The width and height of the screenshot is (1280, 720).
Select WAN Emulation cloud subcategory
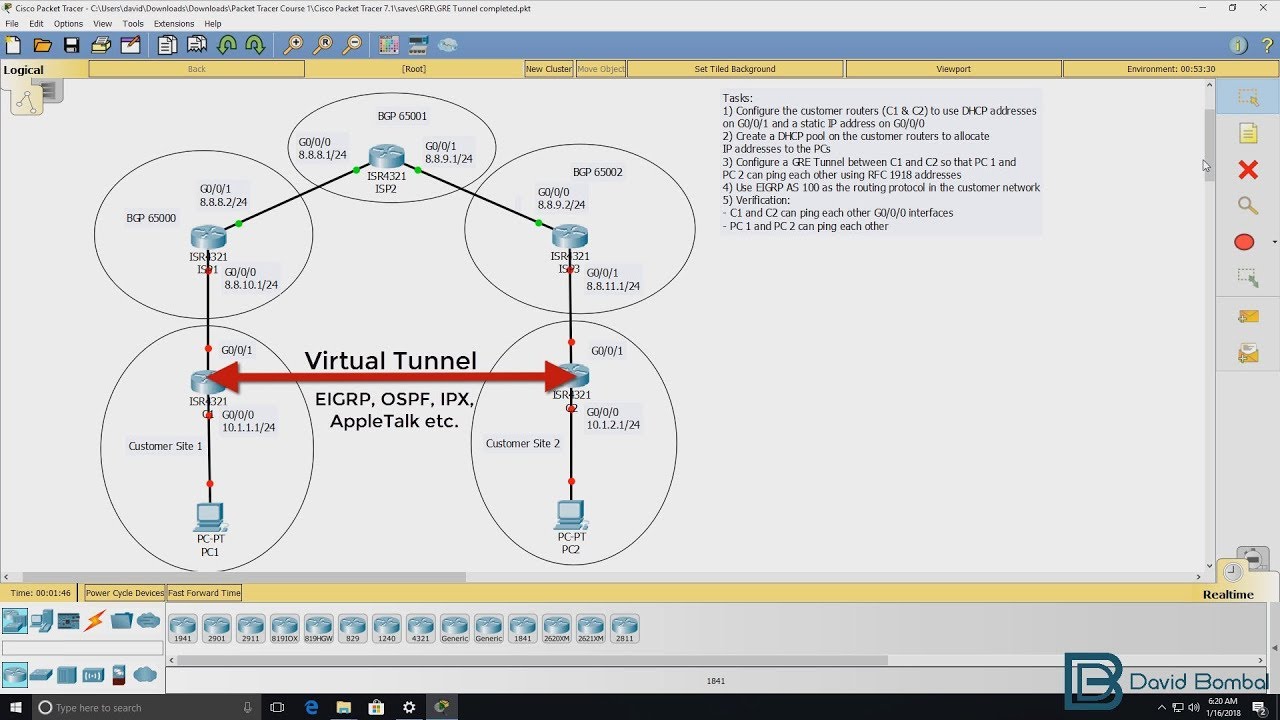(x=145, y=675)
